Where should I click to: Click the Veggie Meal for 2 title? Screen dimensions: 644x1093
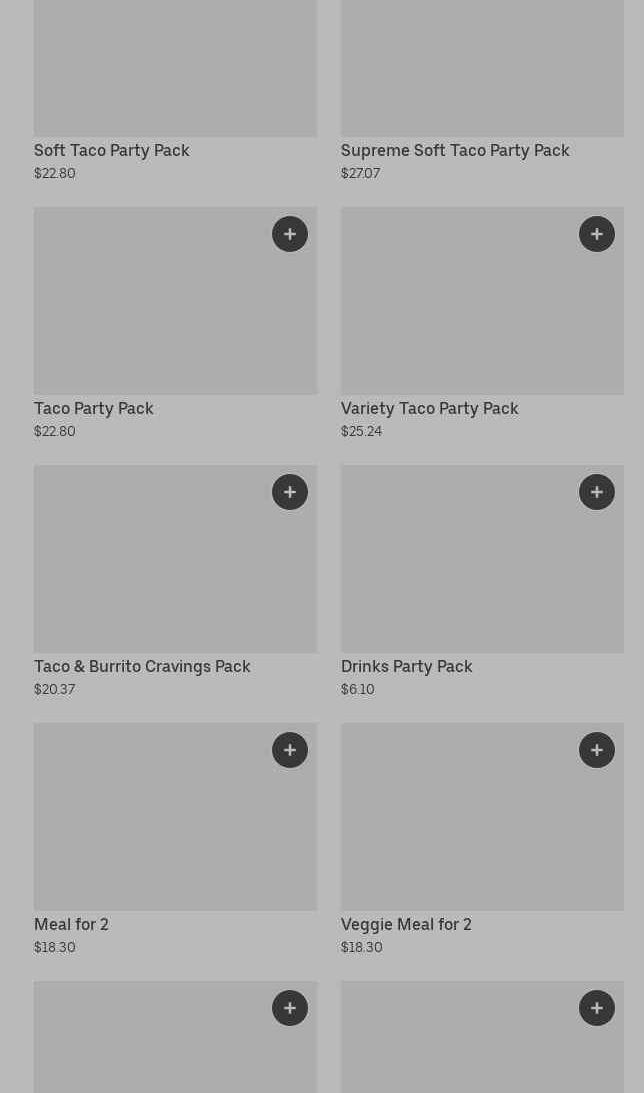click(x=406, y=924)
